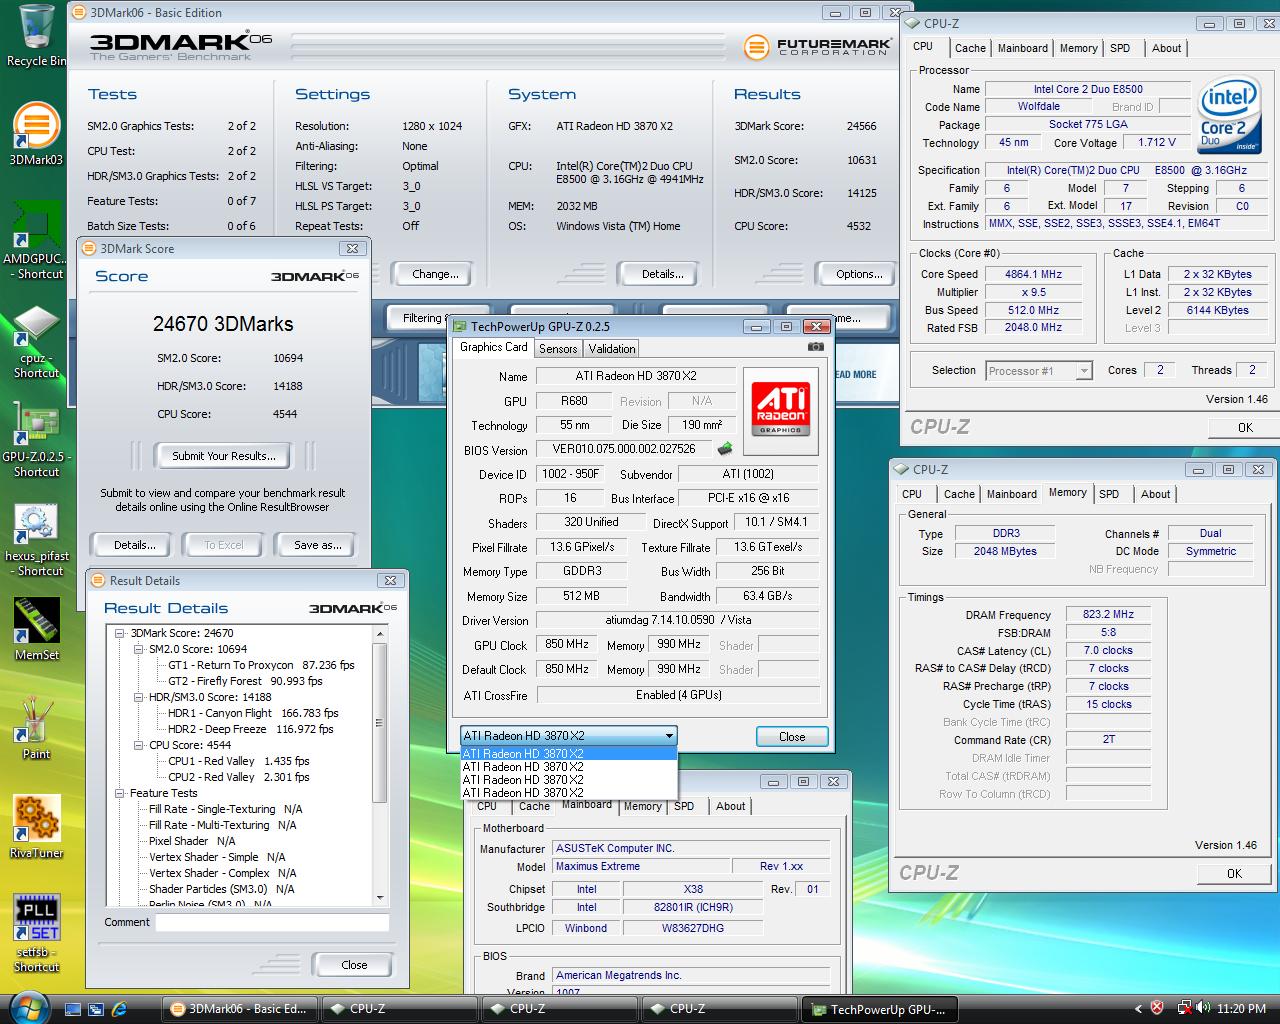Show hidden tray icons arrow
This screenshot has width=1280, height=1024.
tap(1138, 1009)
